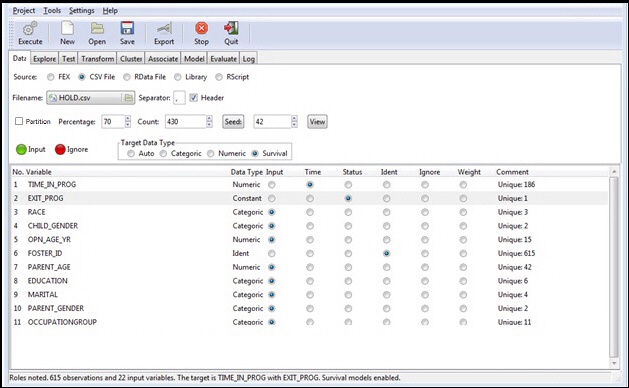
Task: Set PARENT_GENDER role to Ignore
Action: (424, 309)
